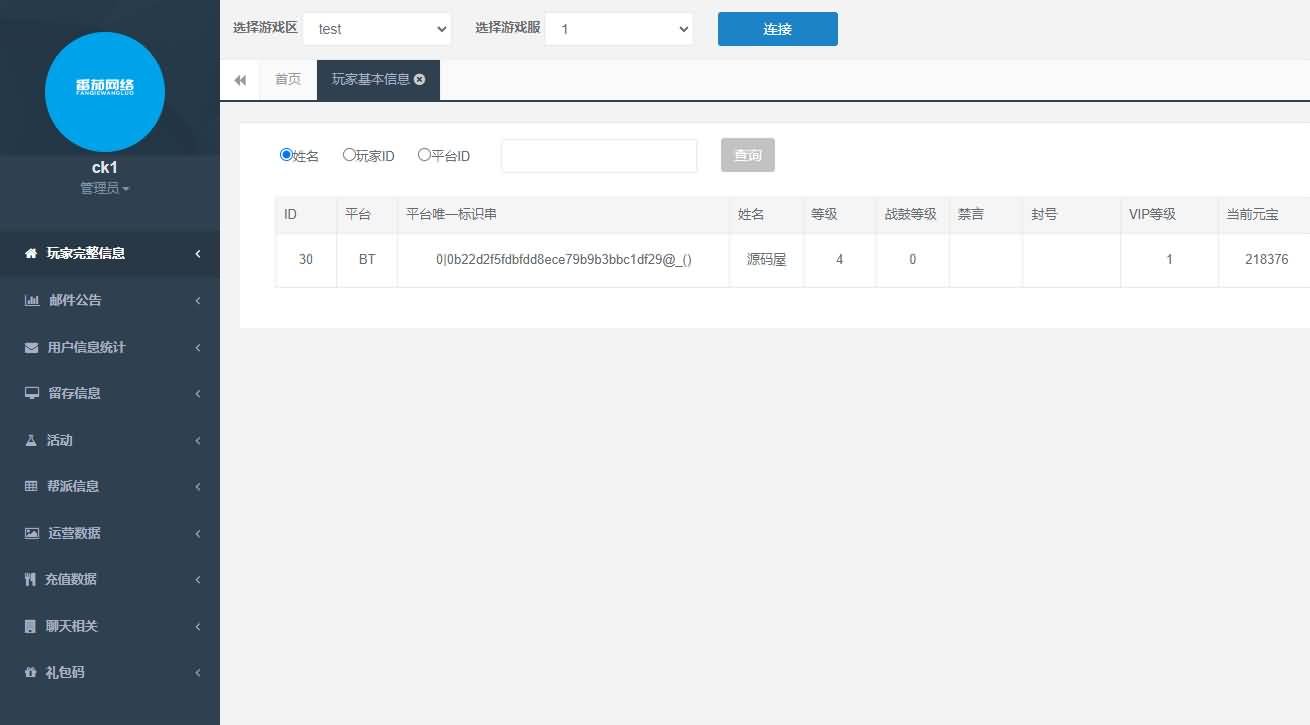Click inside the search input field
The image size is (1310, 725).
click(x=598, y=155)
